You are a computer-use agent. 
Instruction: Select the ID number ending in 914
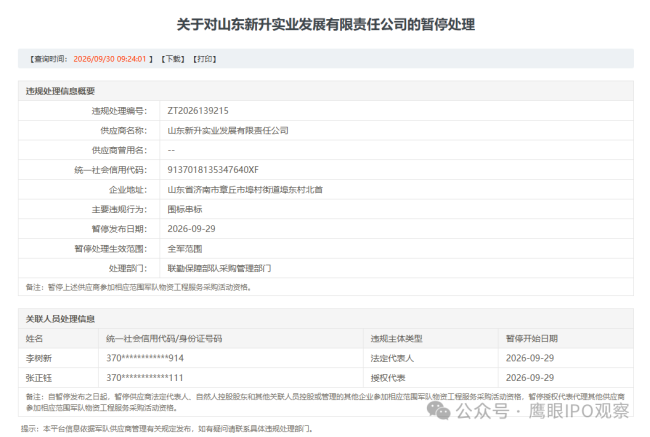145,358
